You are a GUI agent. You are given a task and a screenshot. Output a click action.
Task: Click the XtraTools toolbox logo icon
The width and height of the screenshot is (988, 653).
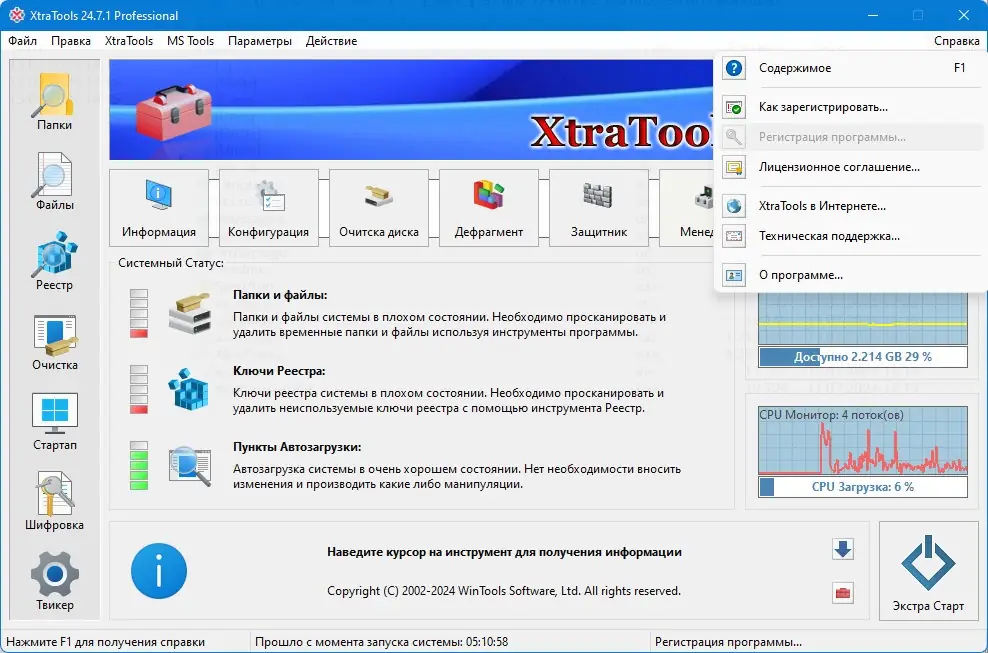[175, 112]
